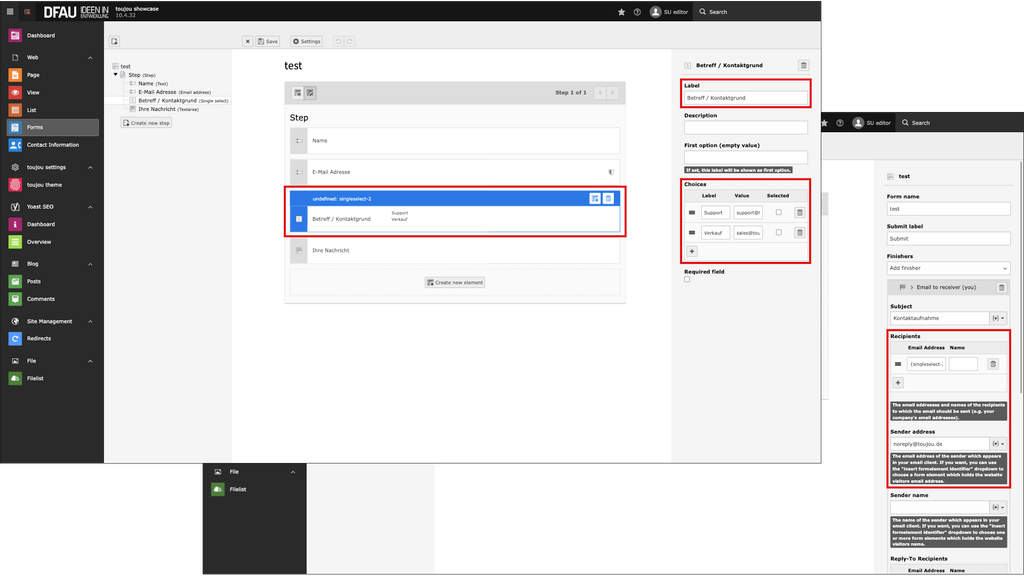1024x576 pixels.
Task: Mark the Verkauf choice as Selected
Action: click(778, 232)
